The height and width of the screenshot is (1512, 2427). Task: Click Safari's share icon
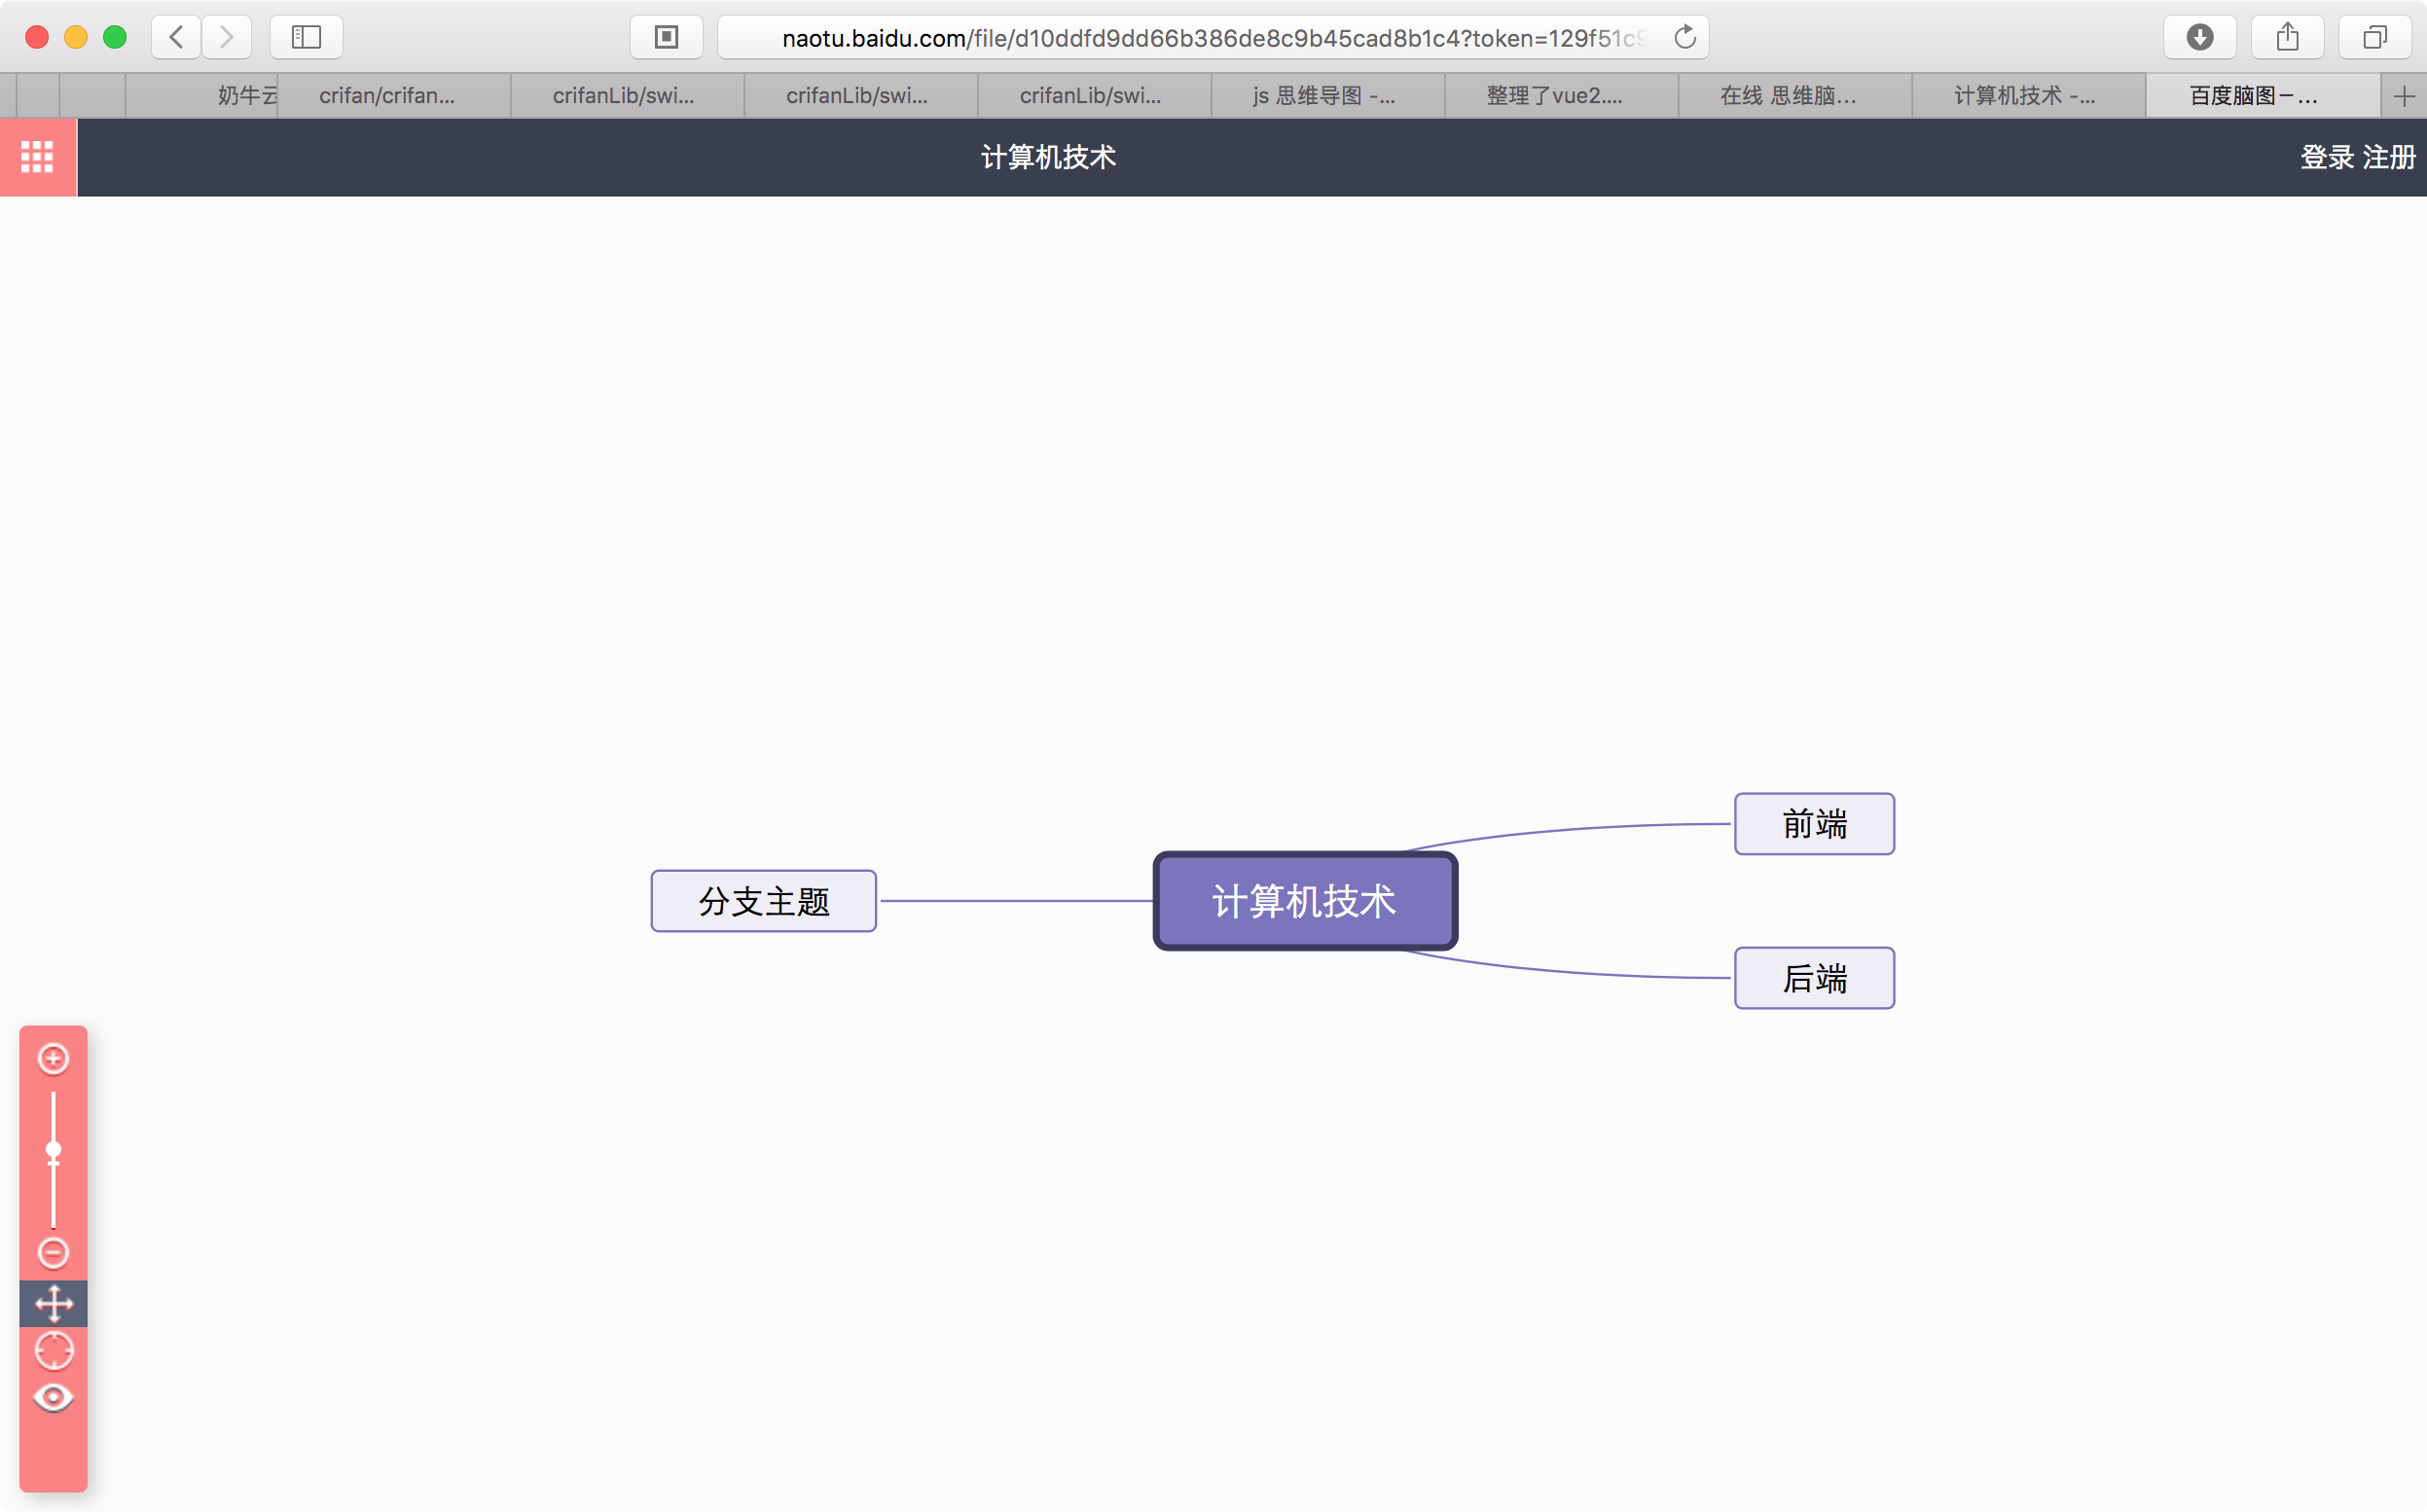pos(2287,37)
